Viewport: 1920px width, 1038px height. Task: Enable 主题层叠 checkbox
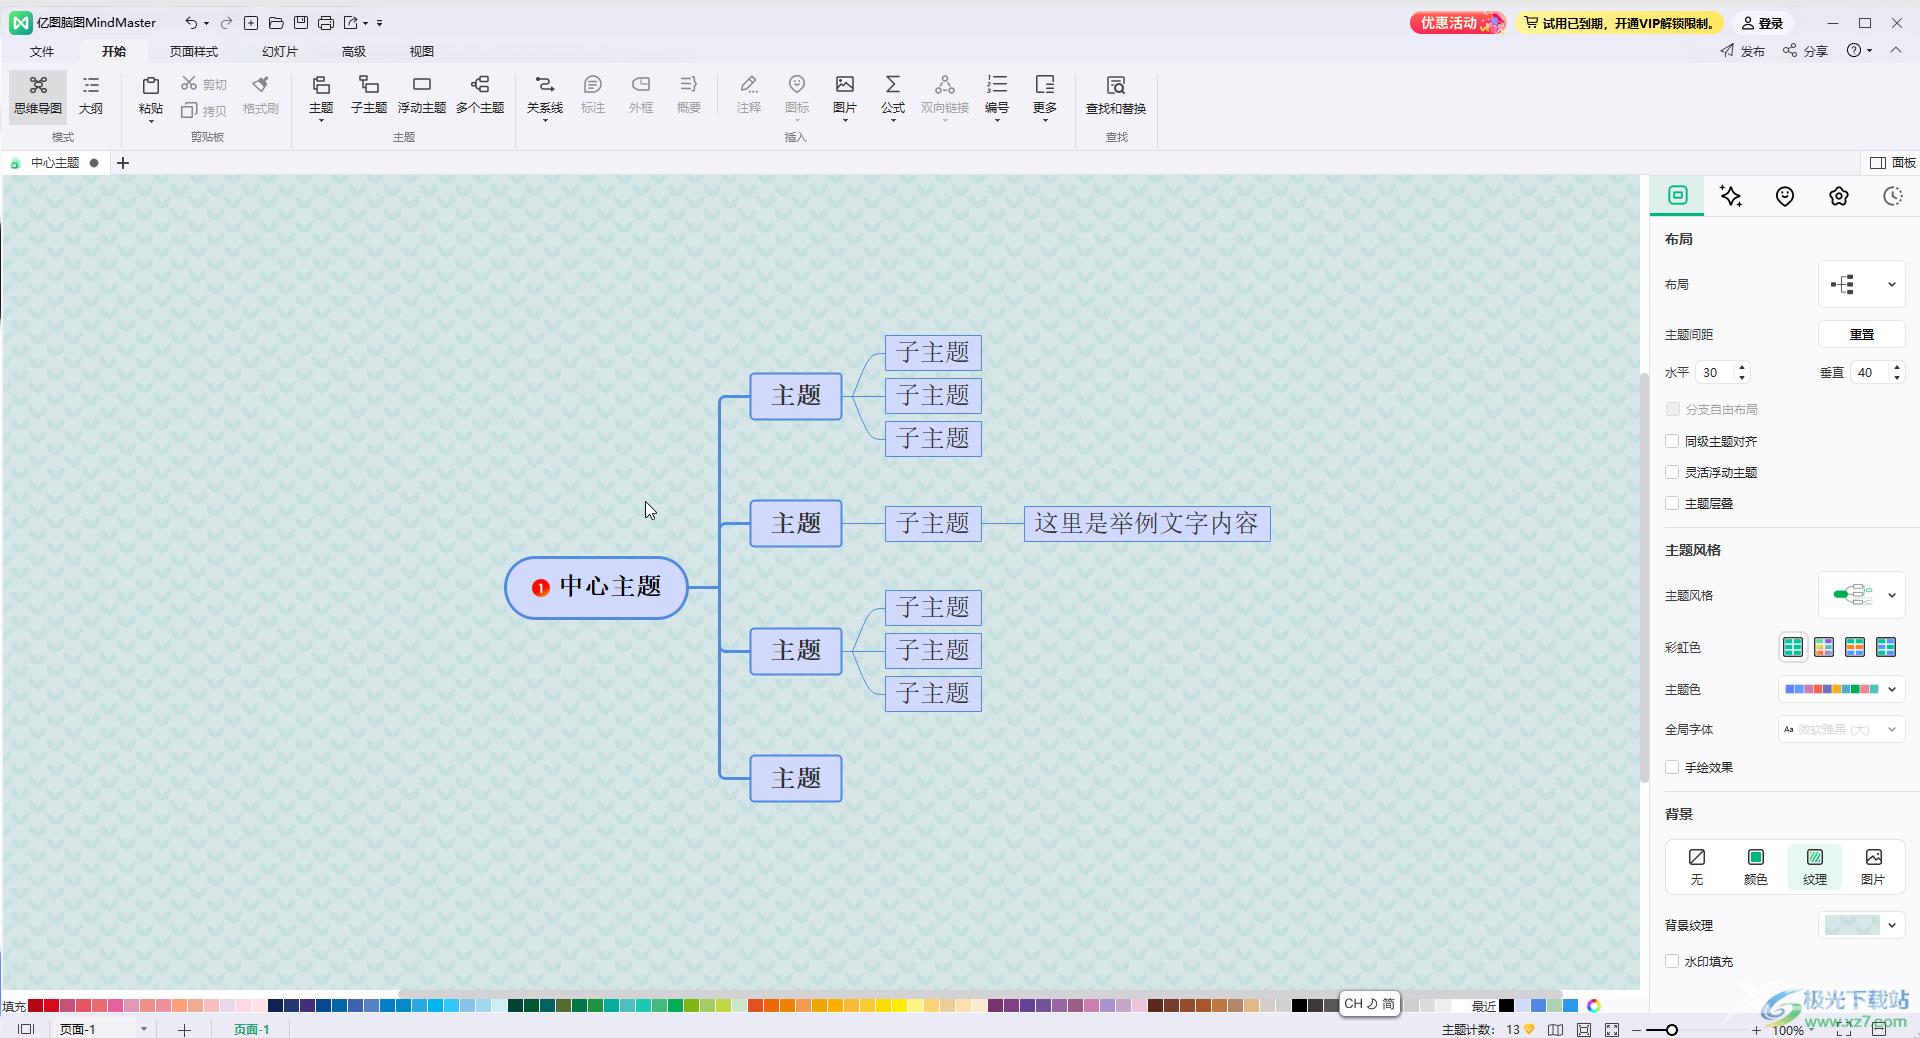pyautogui.click(x=1672, y=503)
